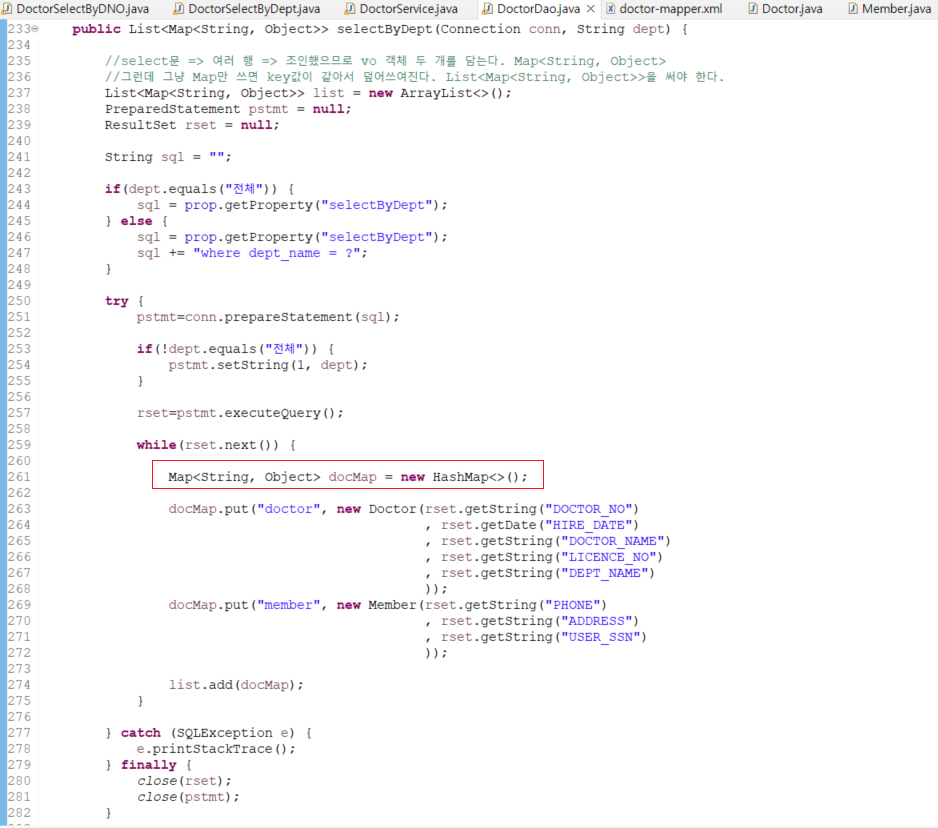Click line number 243 in the gutter
This screenshot has height=828, width=938.
point(19,189)
